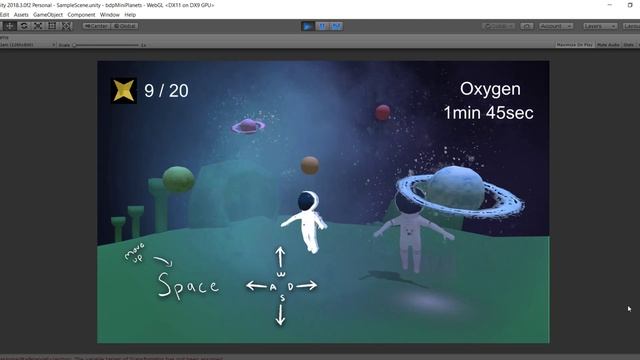Viewport: 640px width, 360px height.
Task: Click the small pink ringed planet
Action: tap(248, 126)
